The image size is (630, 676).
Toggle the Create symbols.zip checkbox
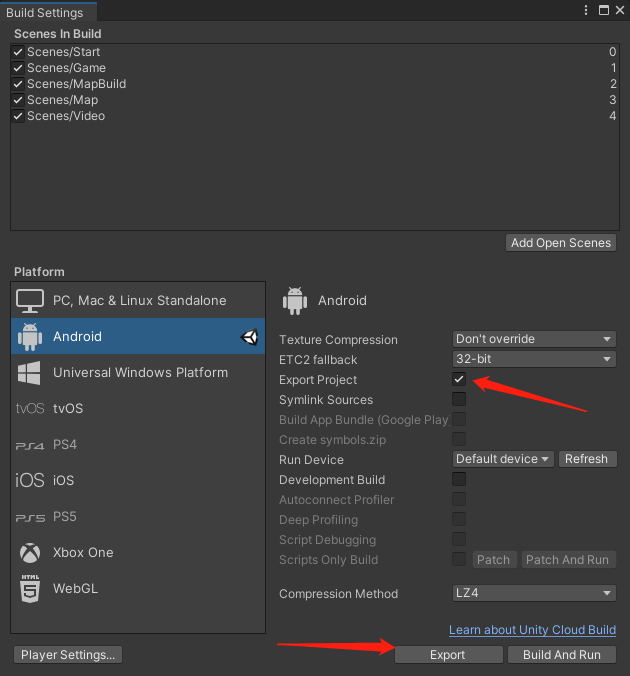[459, 439]
